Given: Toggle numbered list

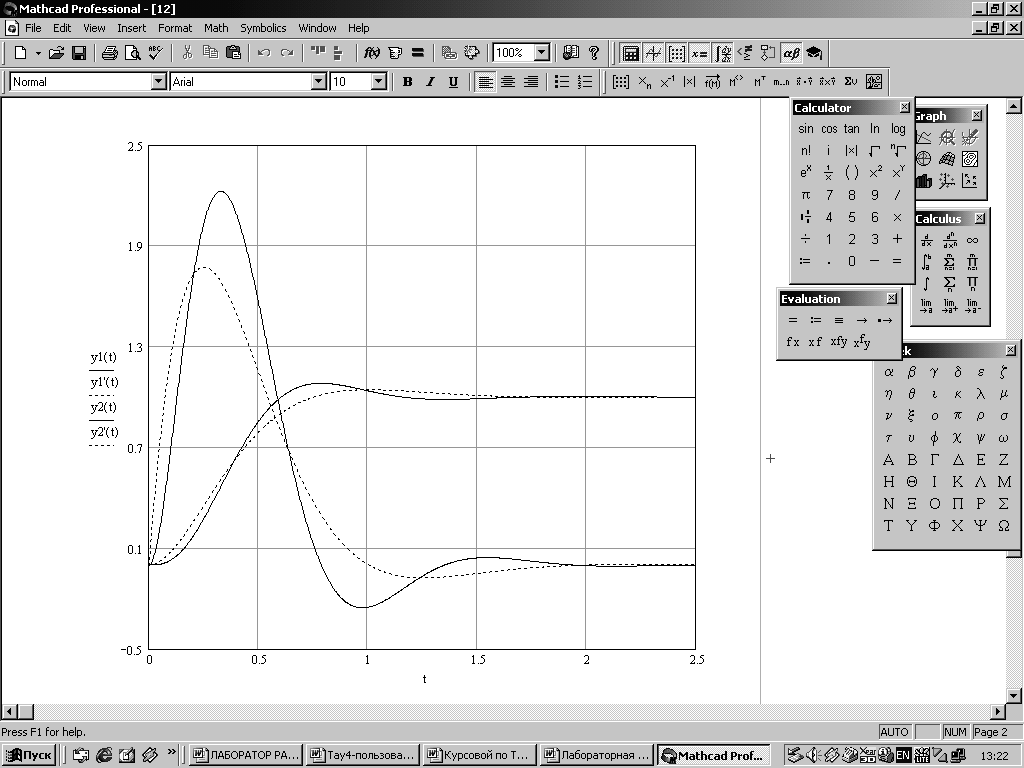Looking at the screenshot, I should click(585, 82).
